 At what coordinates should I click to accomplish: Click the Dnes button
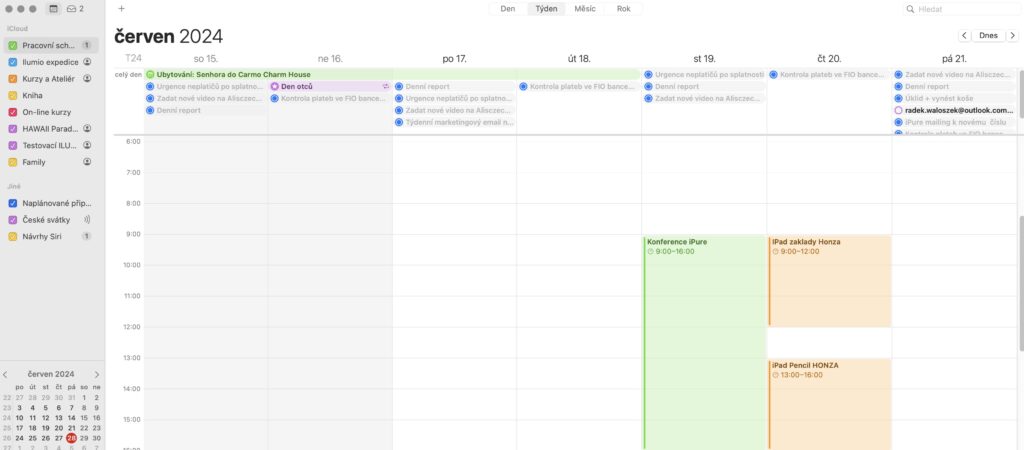point(988,35)
